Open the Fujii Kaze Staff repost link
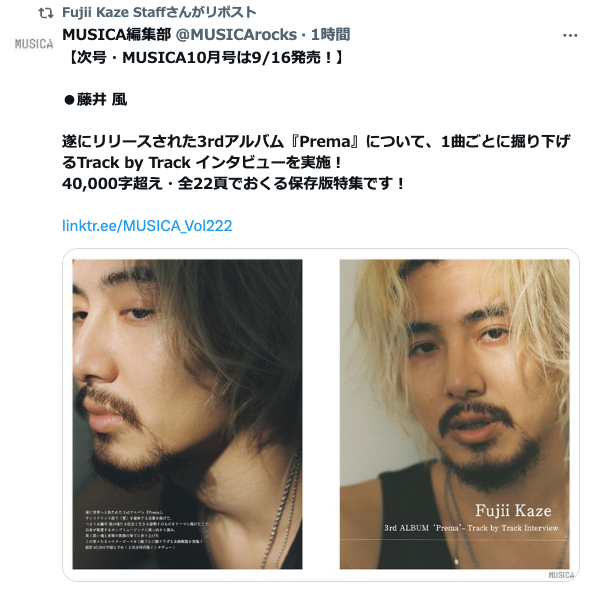 click(x=159, y=12)
